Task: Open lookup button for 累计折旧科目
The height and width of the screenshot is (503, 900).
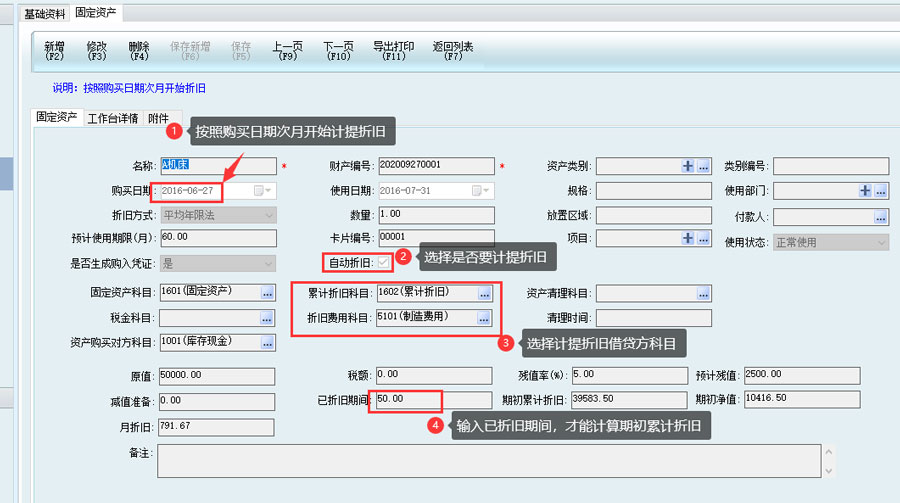Action: [x=485, y=293]
